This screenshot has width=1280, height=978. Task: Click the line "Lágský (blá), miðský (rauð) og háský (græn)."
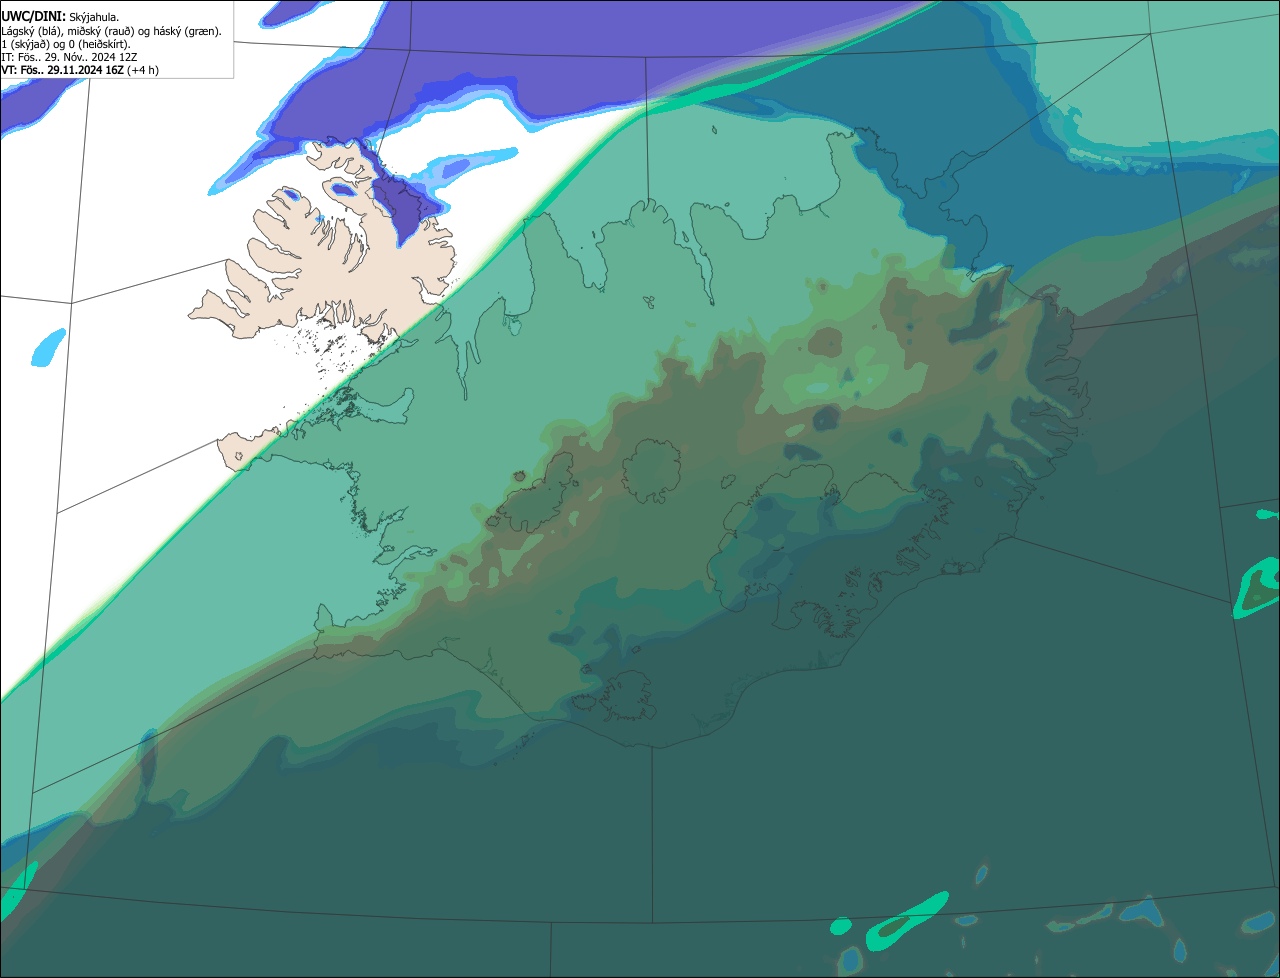(x=112, y=31)
